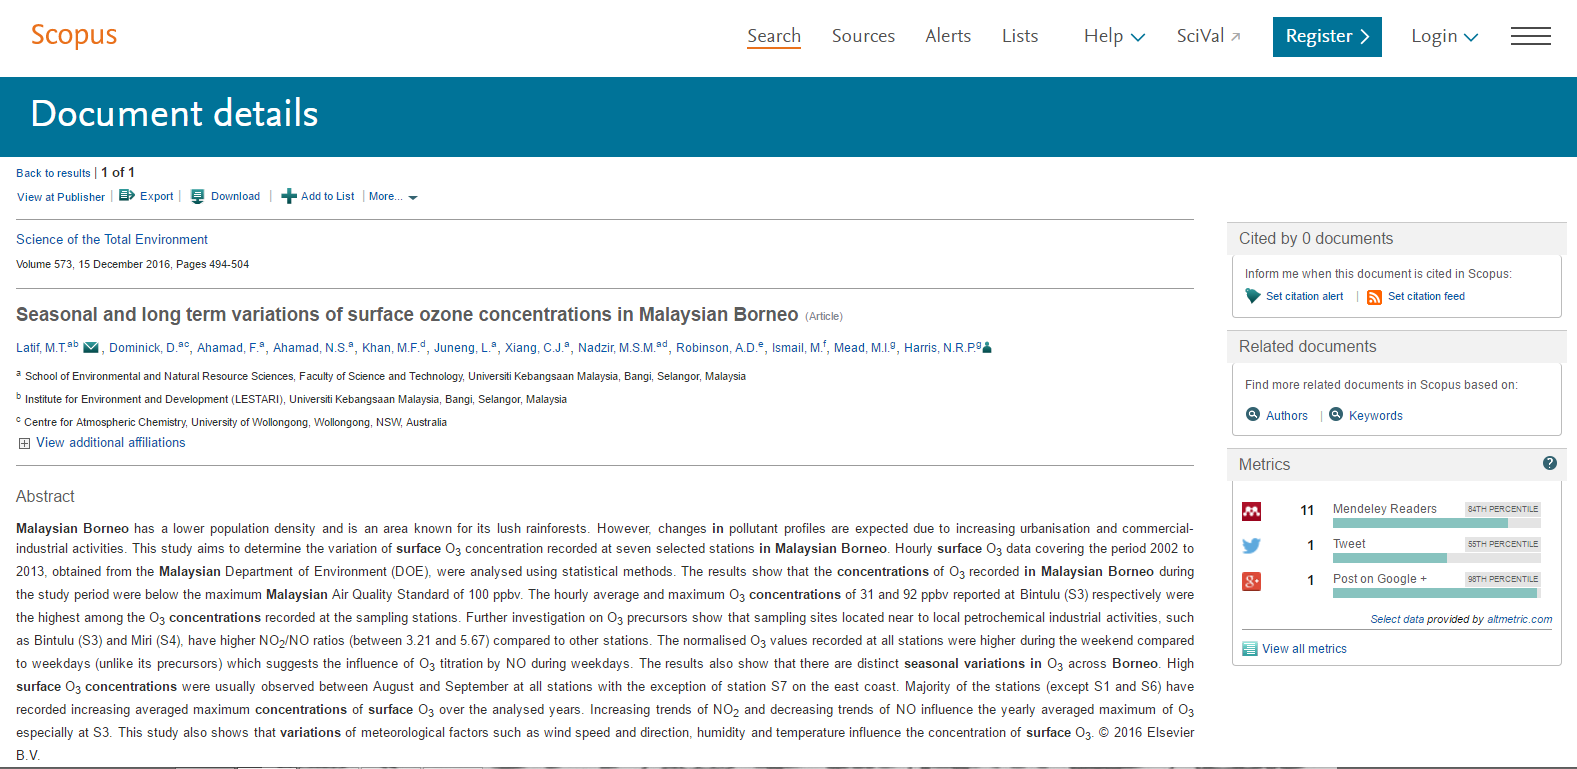Click the Export text link
The height and width of the screenshot is (769, 1577).
156,196
